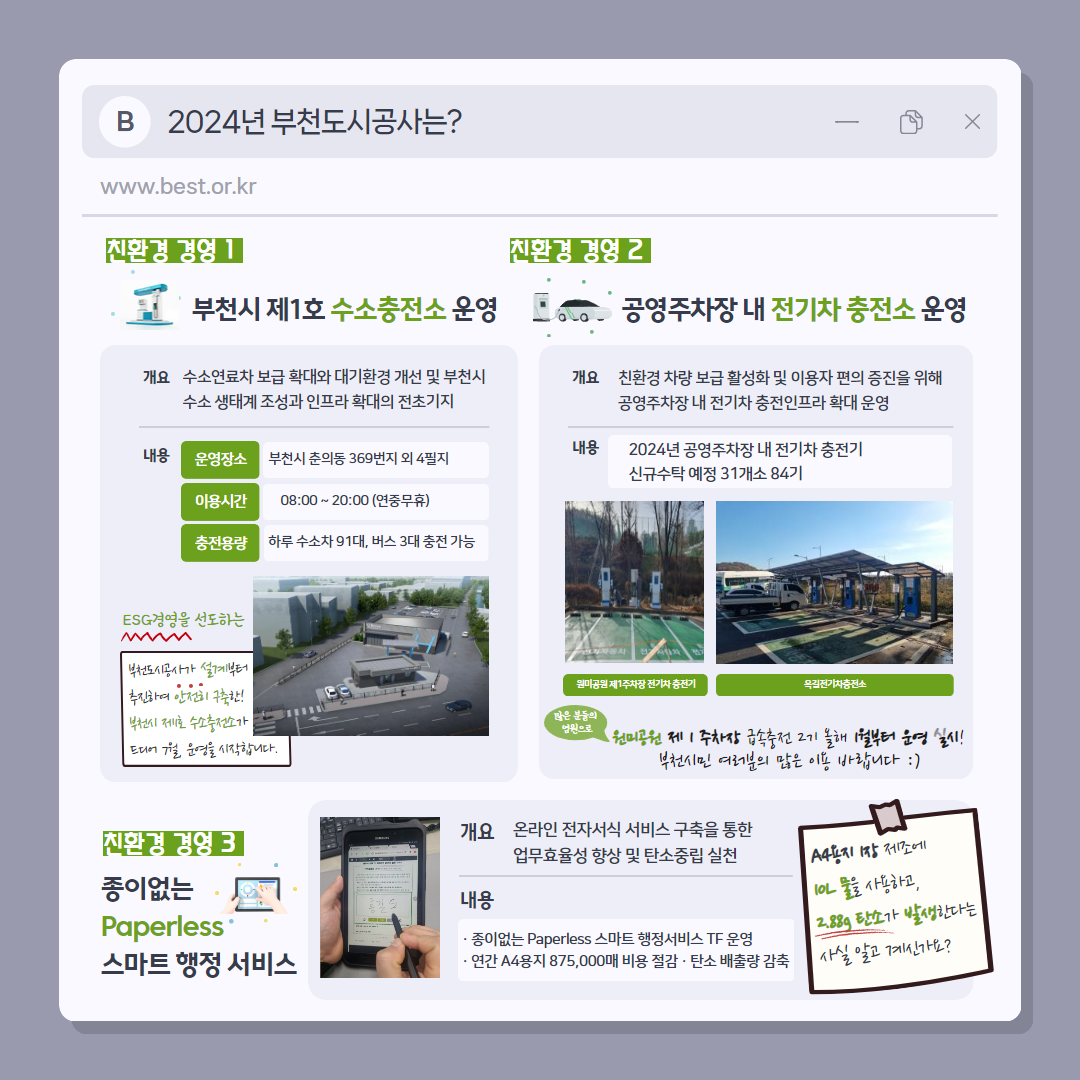Image resolution: width=1080 pixels, height=1080 pixels.
Task: Click the electric car charger icon
Action: coord(572,303)
